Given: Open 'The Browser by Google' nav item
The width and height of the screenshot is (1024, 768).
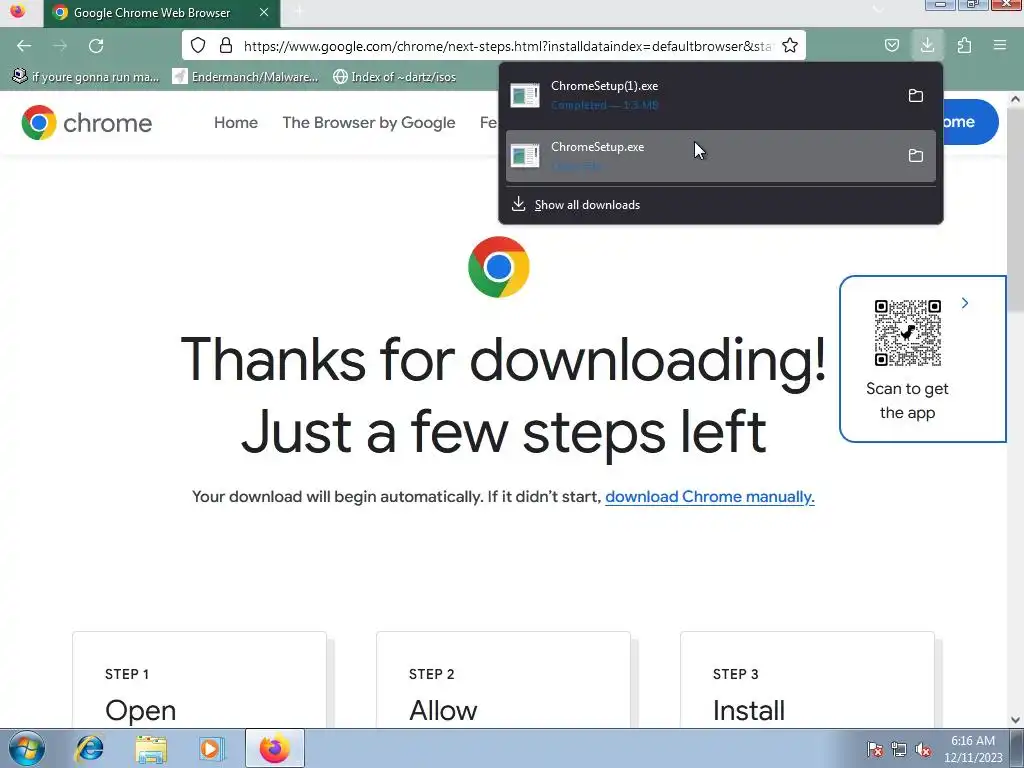Looking at the screenshot, I should pos(369,123).
